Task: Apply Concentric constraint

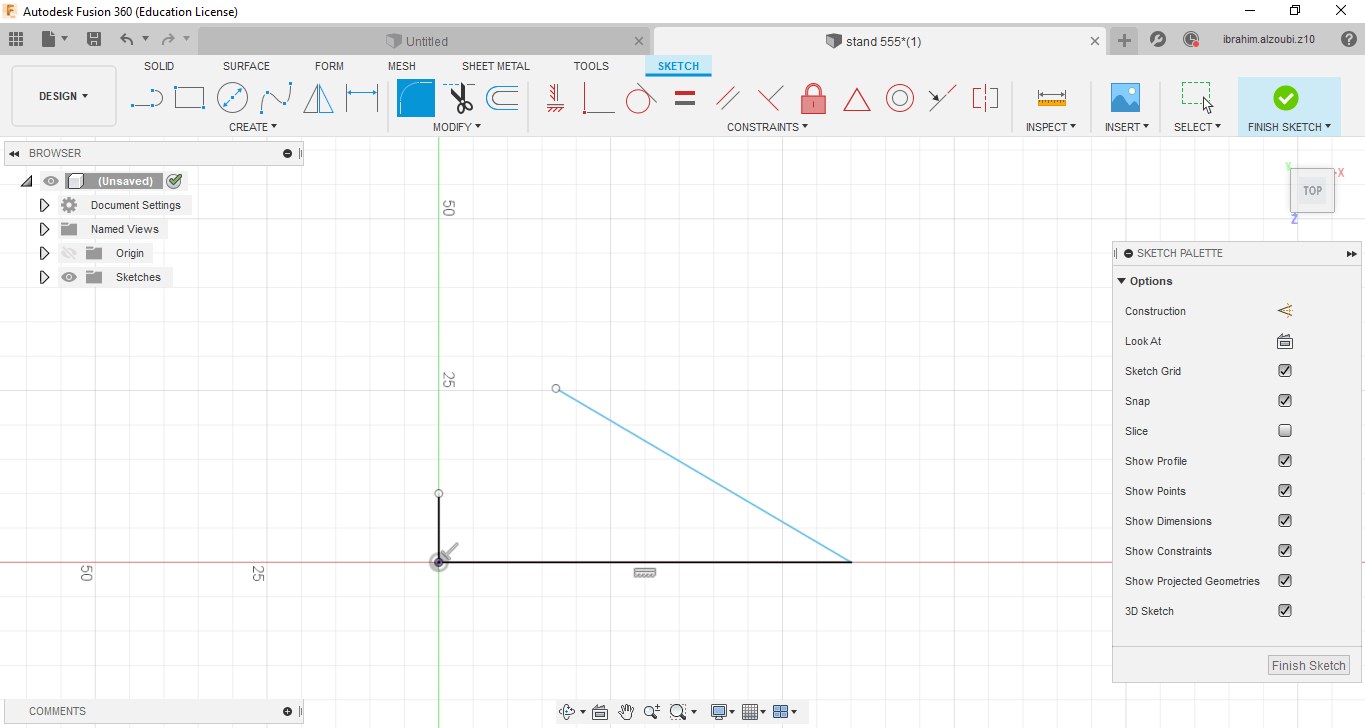Action: point(900,98)
